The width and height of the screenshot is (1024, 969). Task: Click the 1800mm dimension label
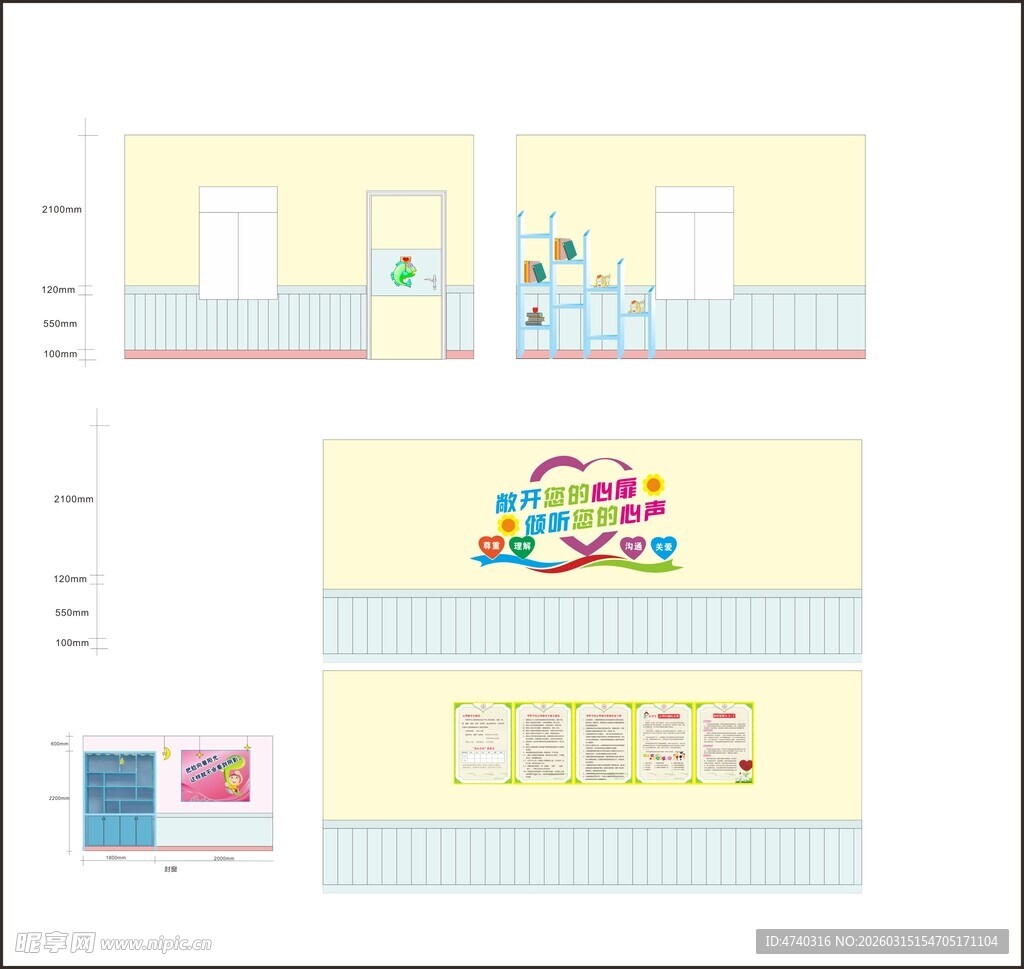pyautogui.click(x=116, y=858)
